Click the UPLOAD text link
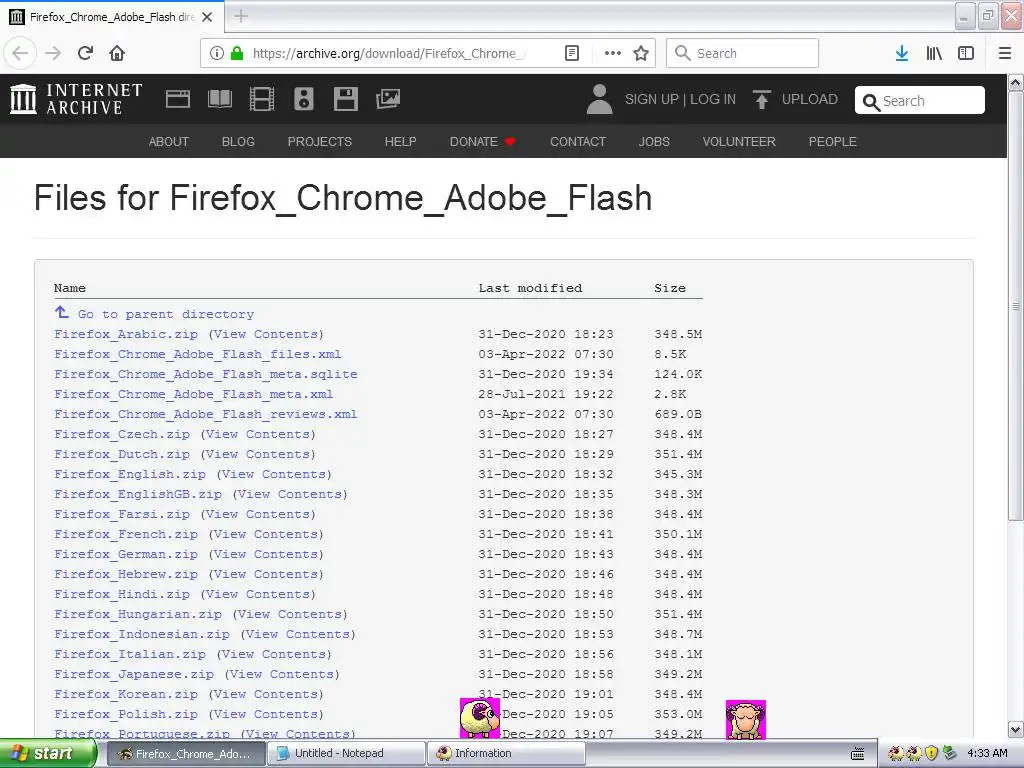The height and width of the screenshot is (768, 1024). click(x=810, y=99)
